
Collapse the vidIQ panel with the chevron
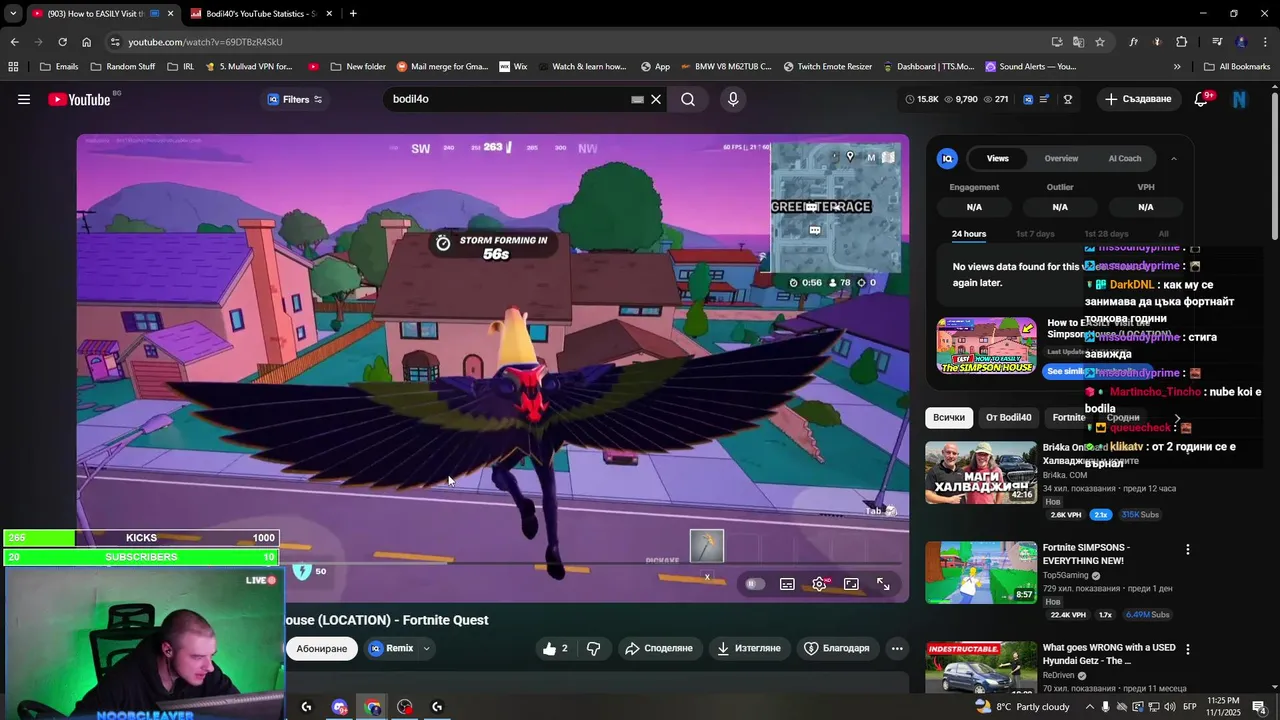click(1174, 158)
